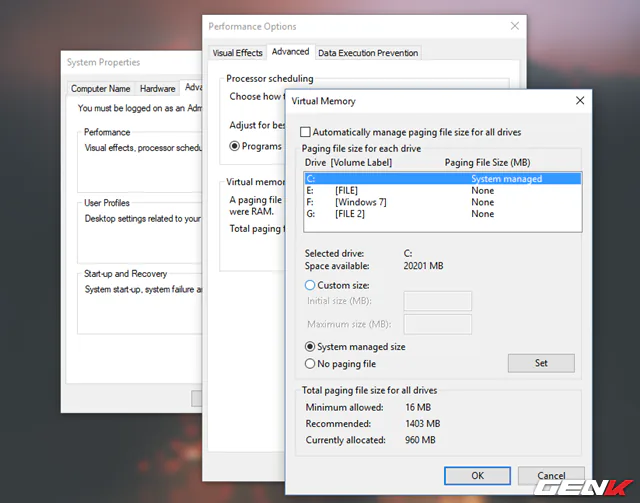
Task: Click the Drive [Volume Label] column header
Action: [x=348, y=162]
